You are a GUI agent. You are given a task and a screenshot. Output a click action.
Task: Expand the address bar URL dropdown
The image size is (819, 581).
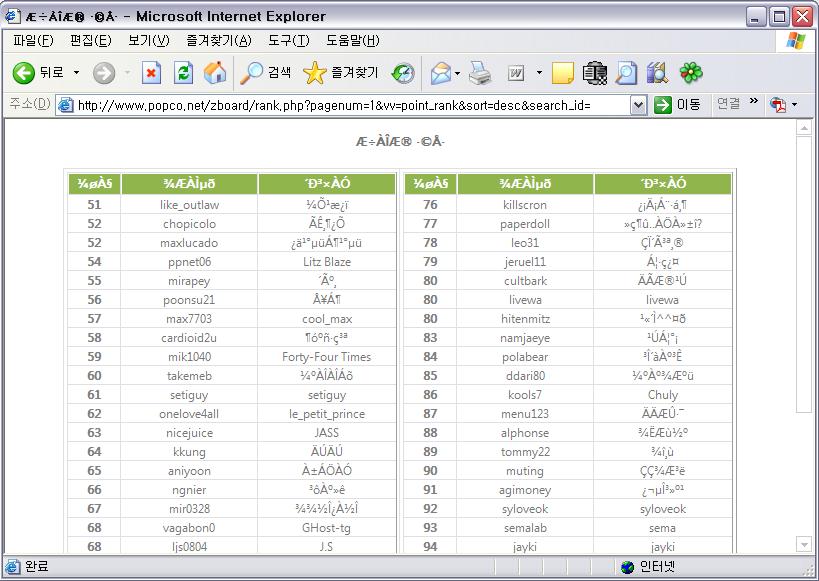(639, 105)
